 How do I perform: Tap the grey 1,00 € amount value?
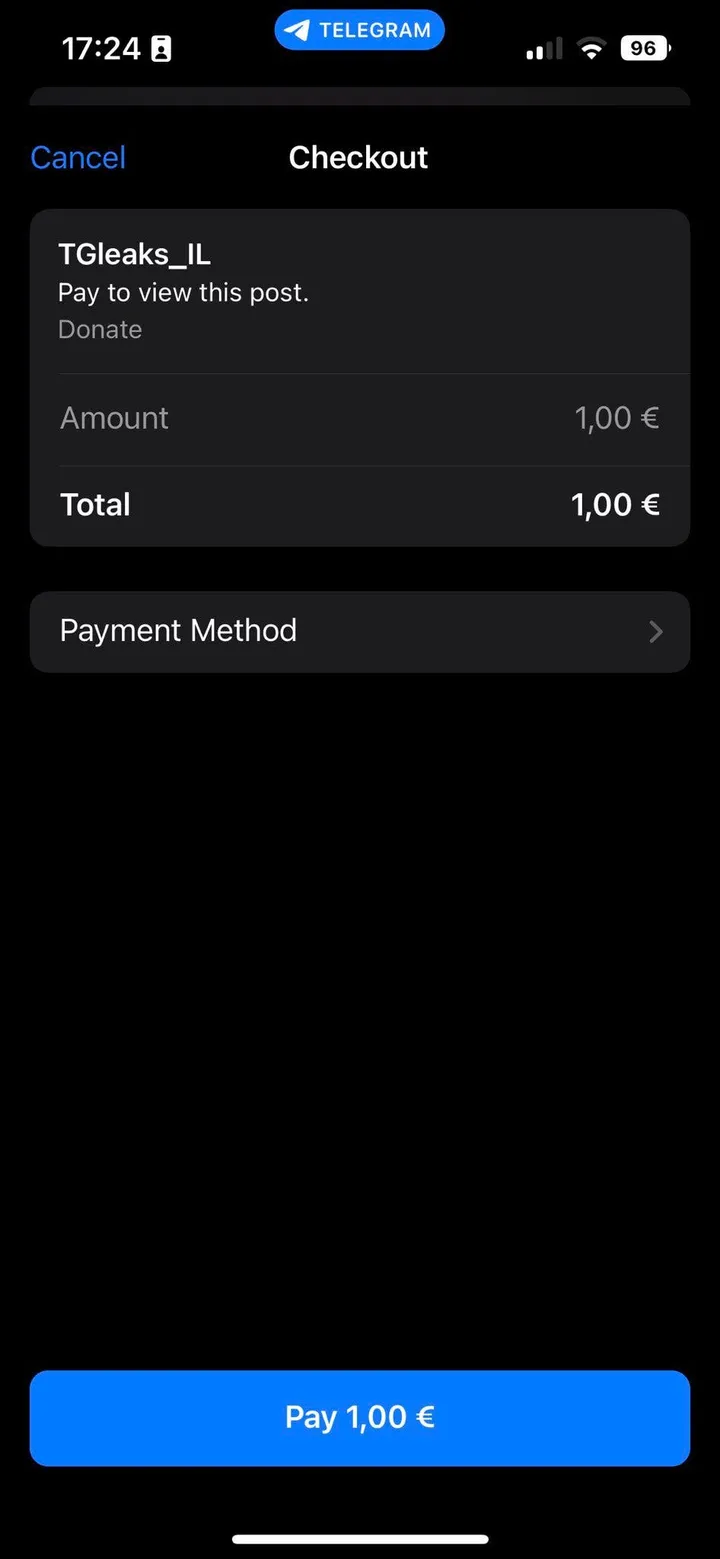click(616, 418)
